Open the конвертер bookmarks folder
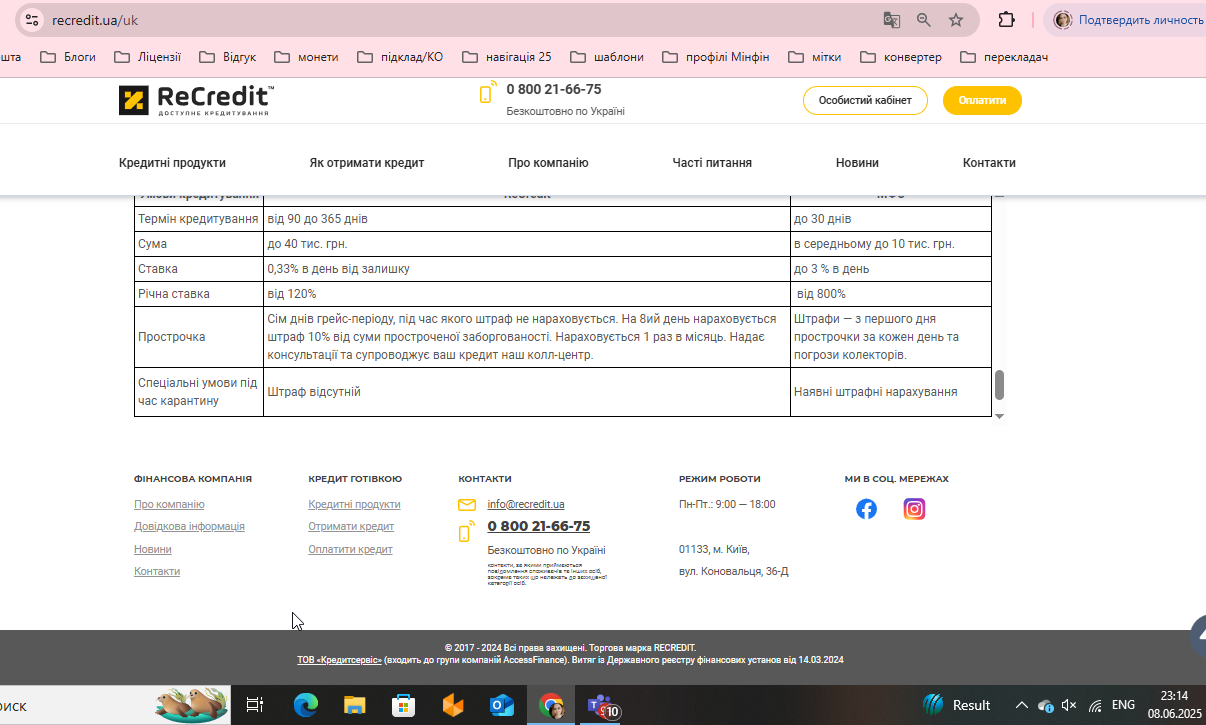Viewport: 1206px width, 725px height. point(901,57)
